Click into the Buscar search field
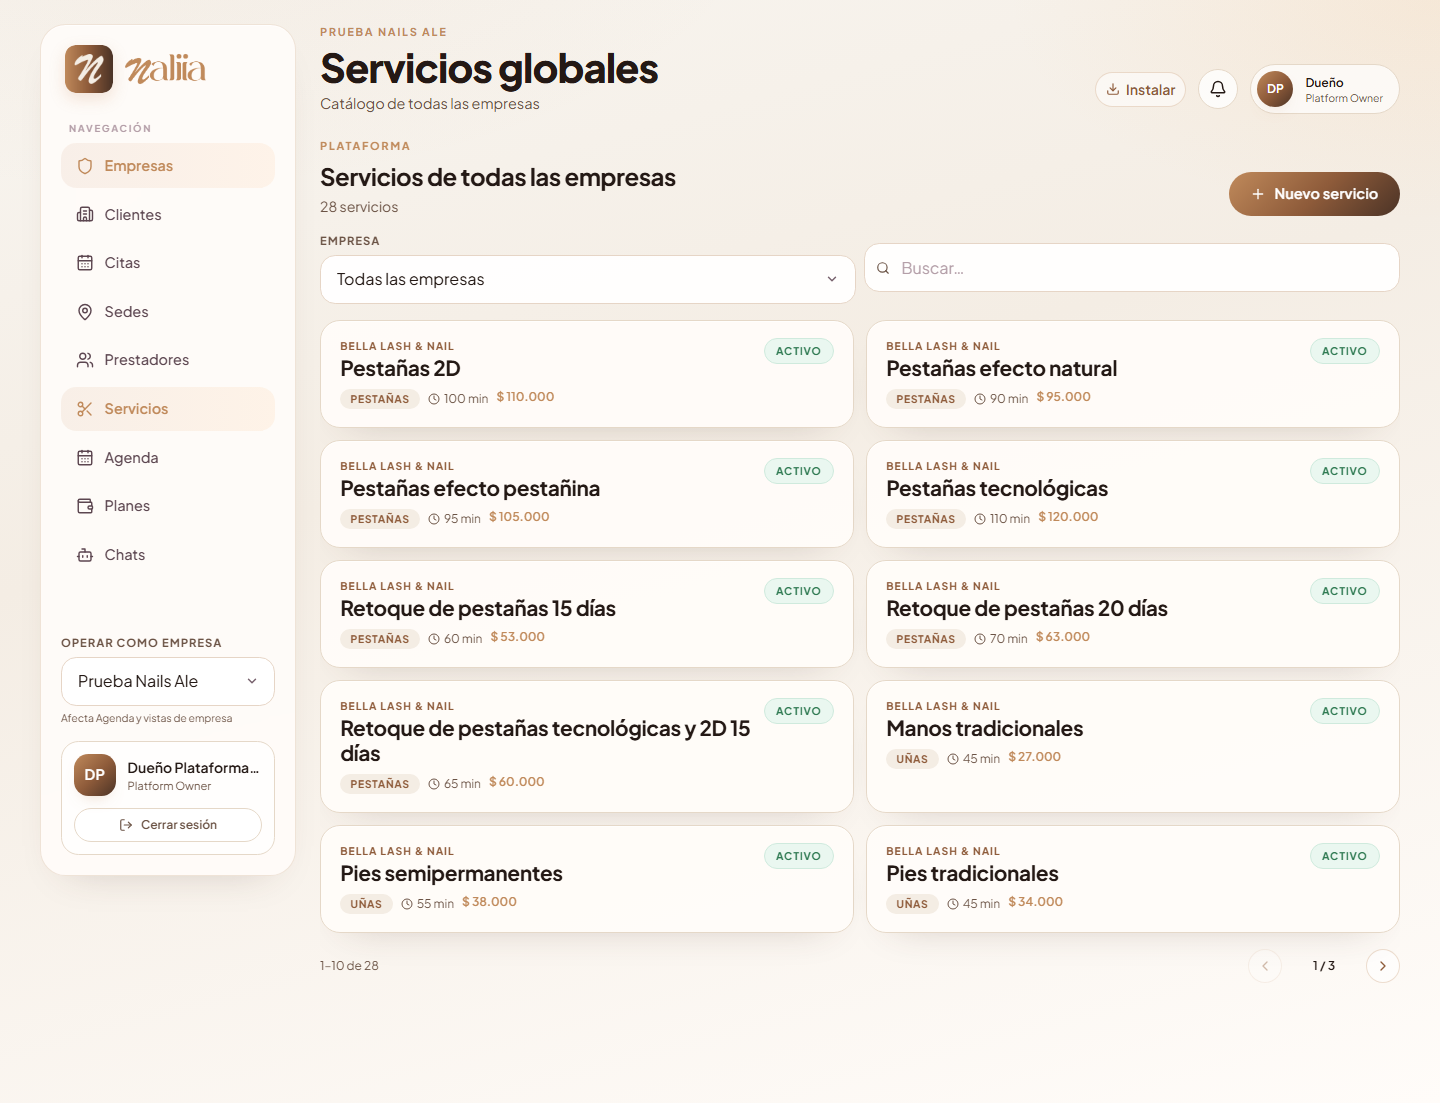The height and width of the screenshot is (1103, 1440). 1132,268
